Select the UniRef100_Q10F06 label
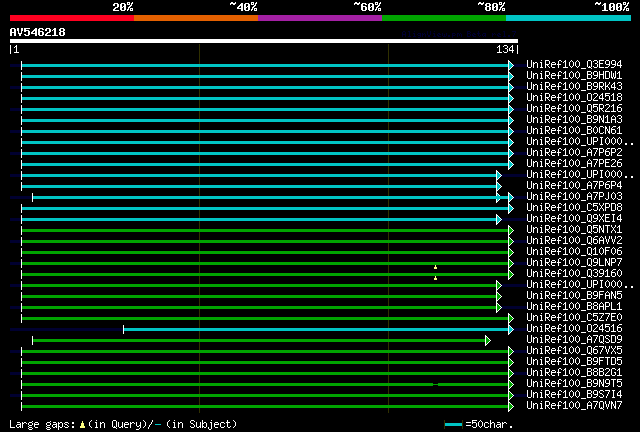The height and width of the screenshot is (432, 640). tap(574, 252)
